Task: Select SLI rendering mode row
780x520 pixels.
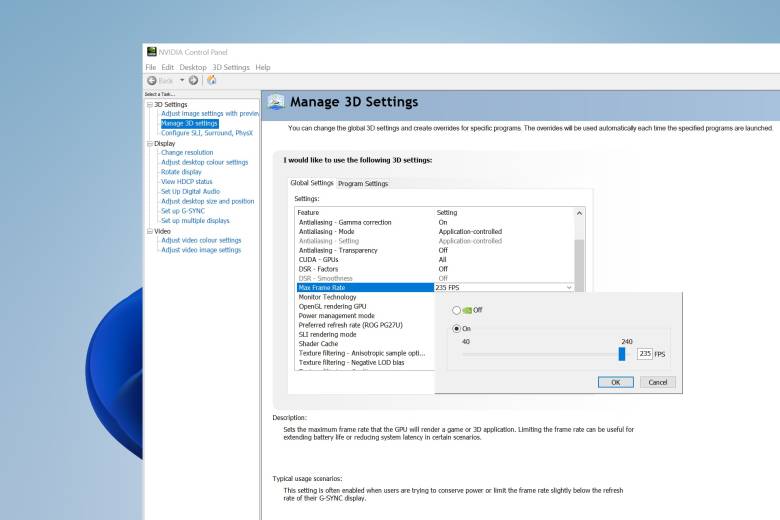Action: point(365,334)
